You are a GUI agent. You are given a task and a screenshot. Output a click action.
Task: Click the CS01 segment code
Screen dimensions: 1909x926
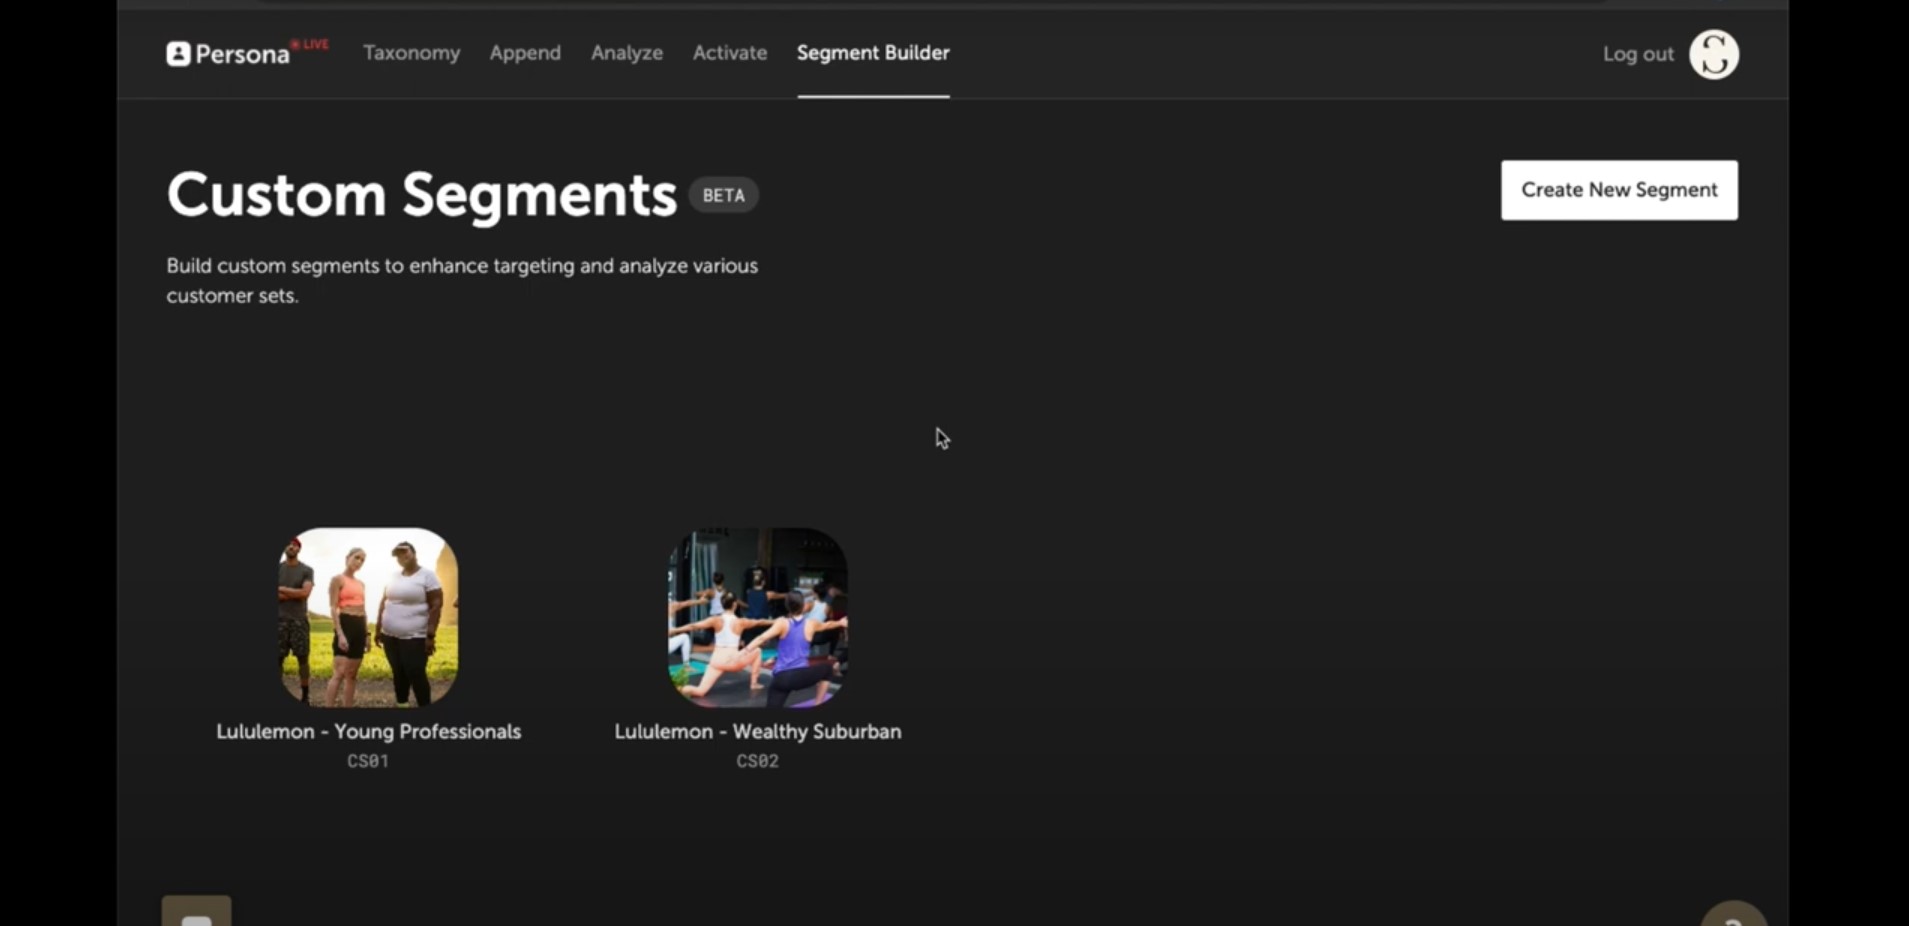368,761
